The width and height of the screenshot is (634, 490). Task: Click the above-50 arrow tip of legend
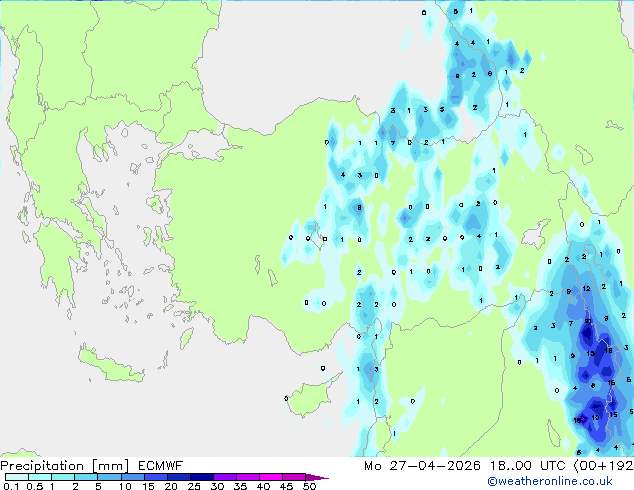click(x=317, y=477)
